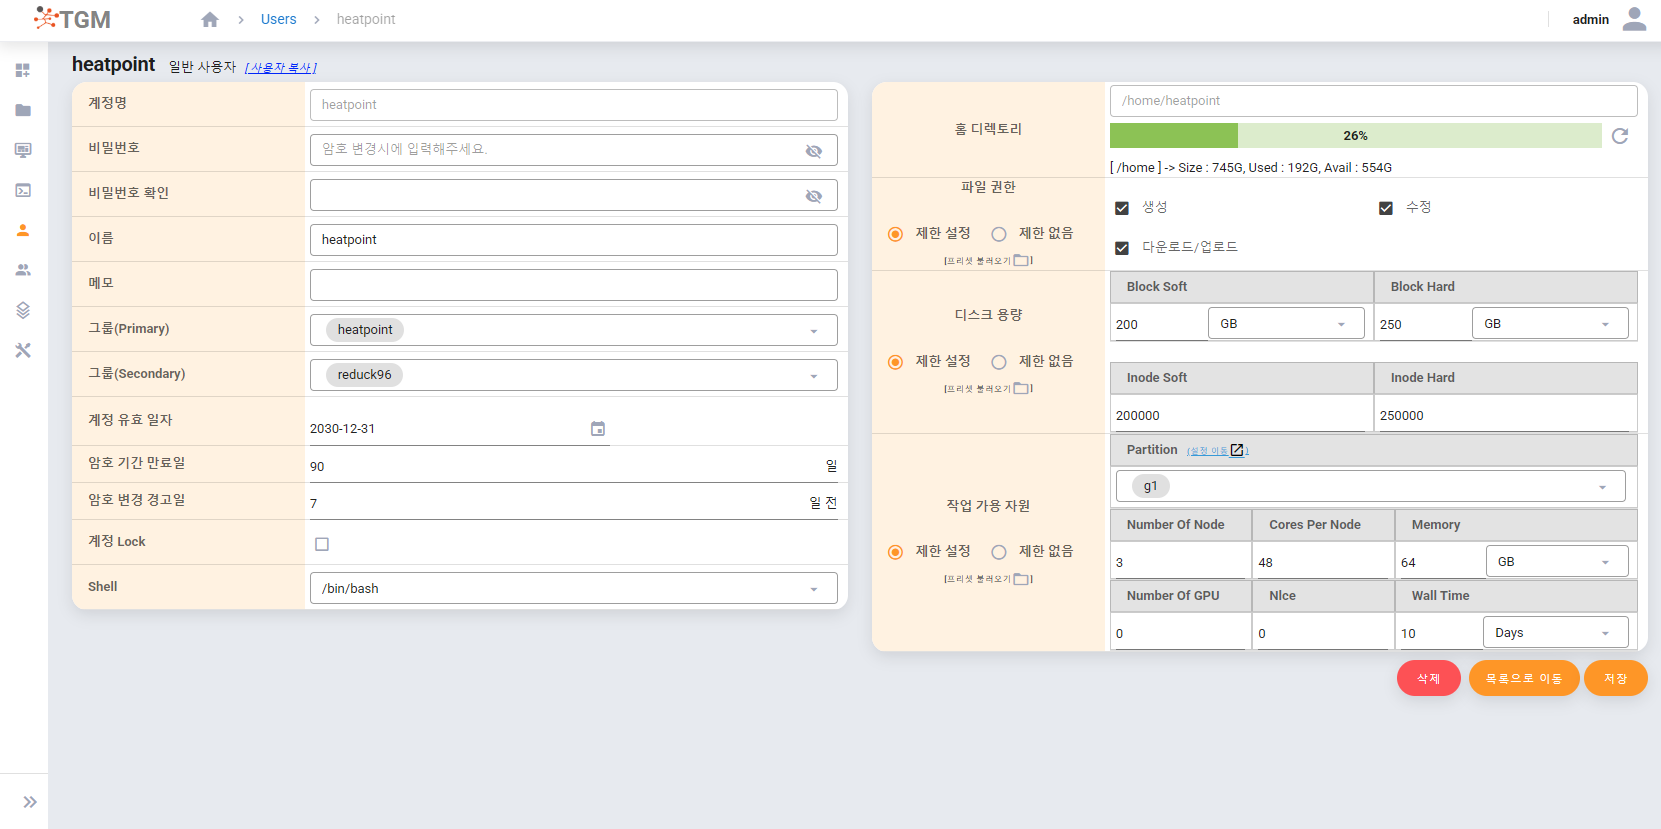Click the 저장 save button
This screenshot has width=1661, height=829.
(1615, 678)
